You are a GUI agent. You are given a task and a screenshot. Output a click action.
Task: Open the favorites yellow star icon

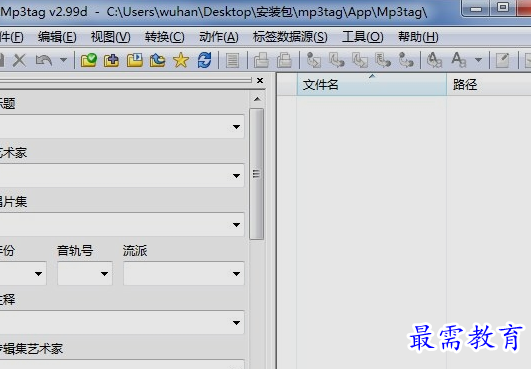click(180, 60)
